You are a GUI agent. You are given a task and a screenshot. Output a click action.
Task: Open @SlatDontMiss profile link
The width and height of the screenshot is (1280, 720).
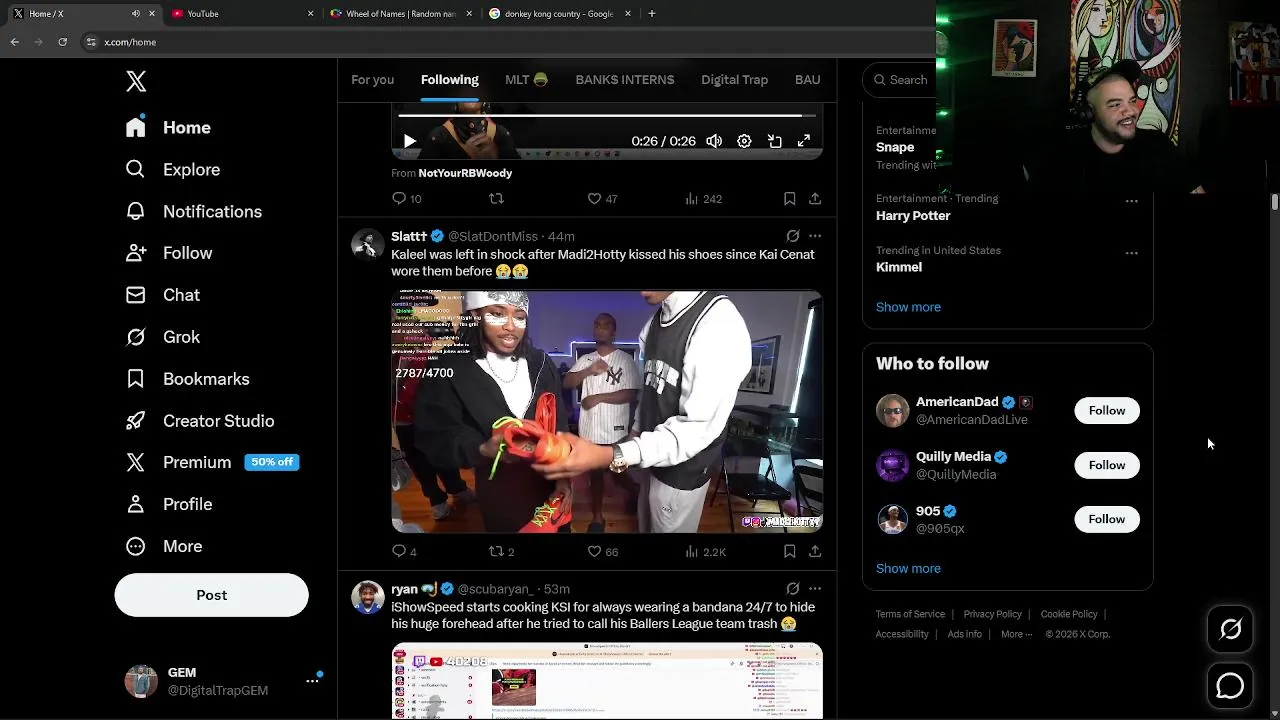coord(493,237)
